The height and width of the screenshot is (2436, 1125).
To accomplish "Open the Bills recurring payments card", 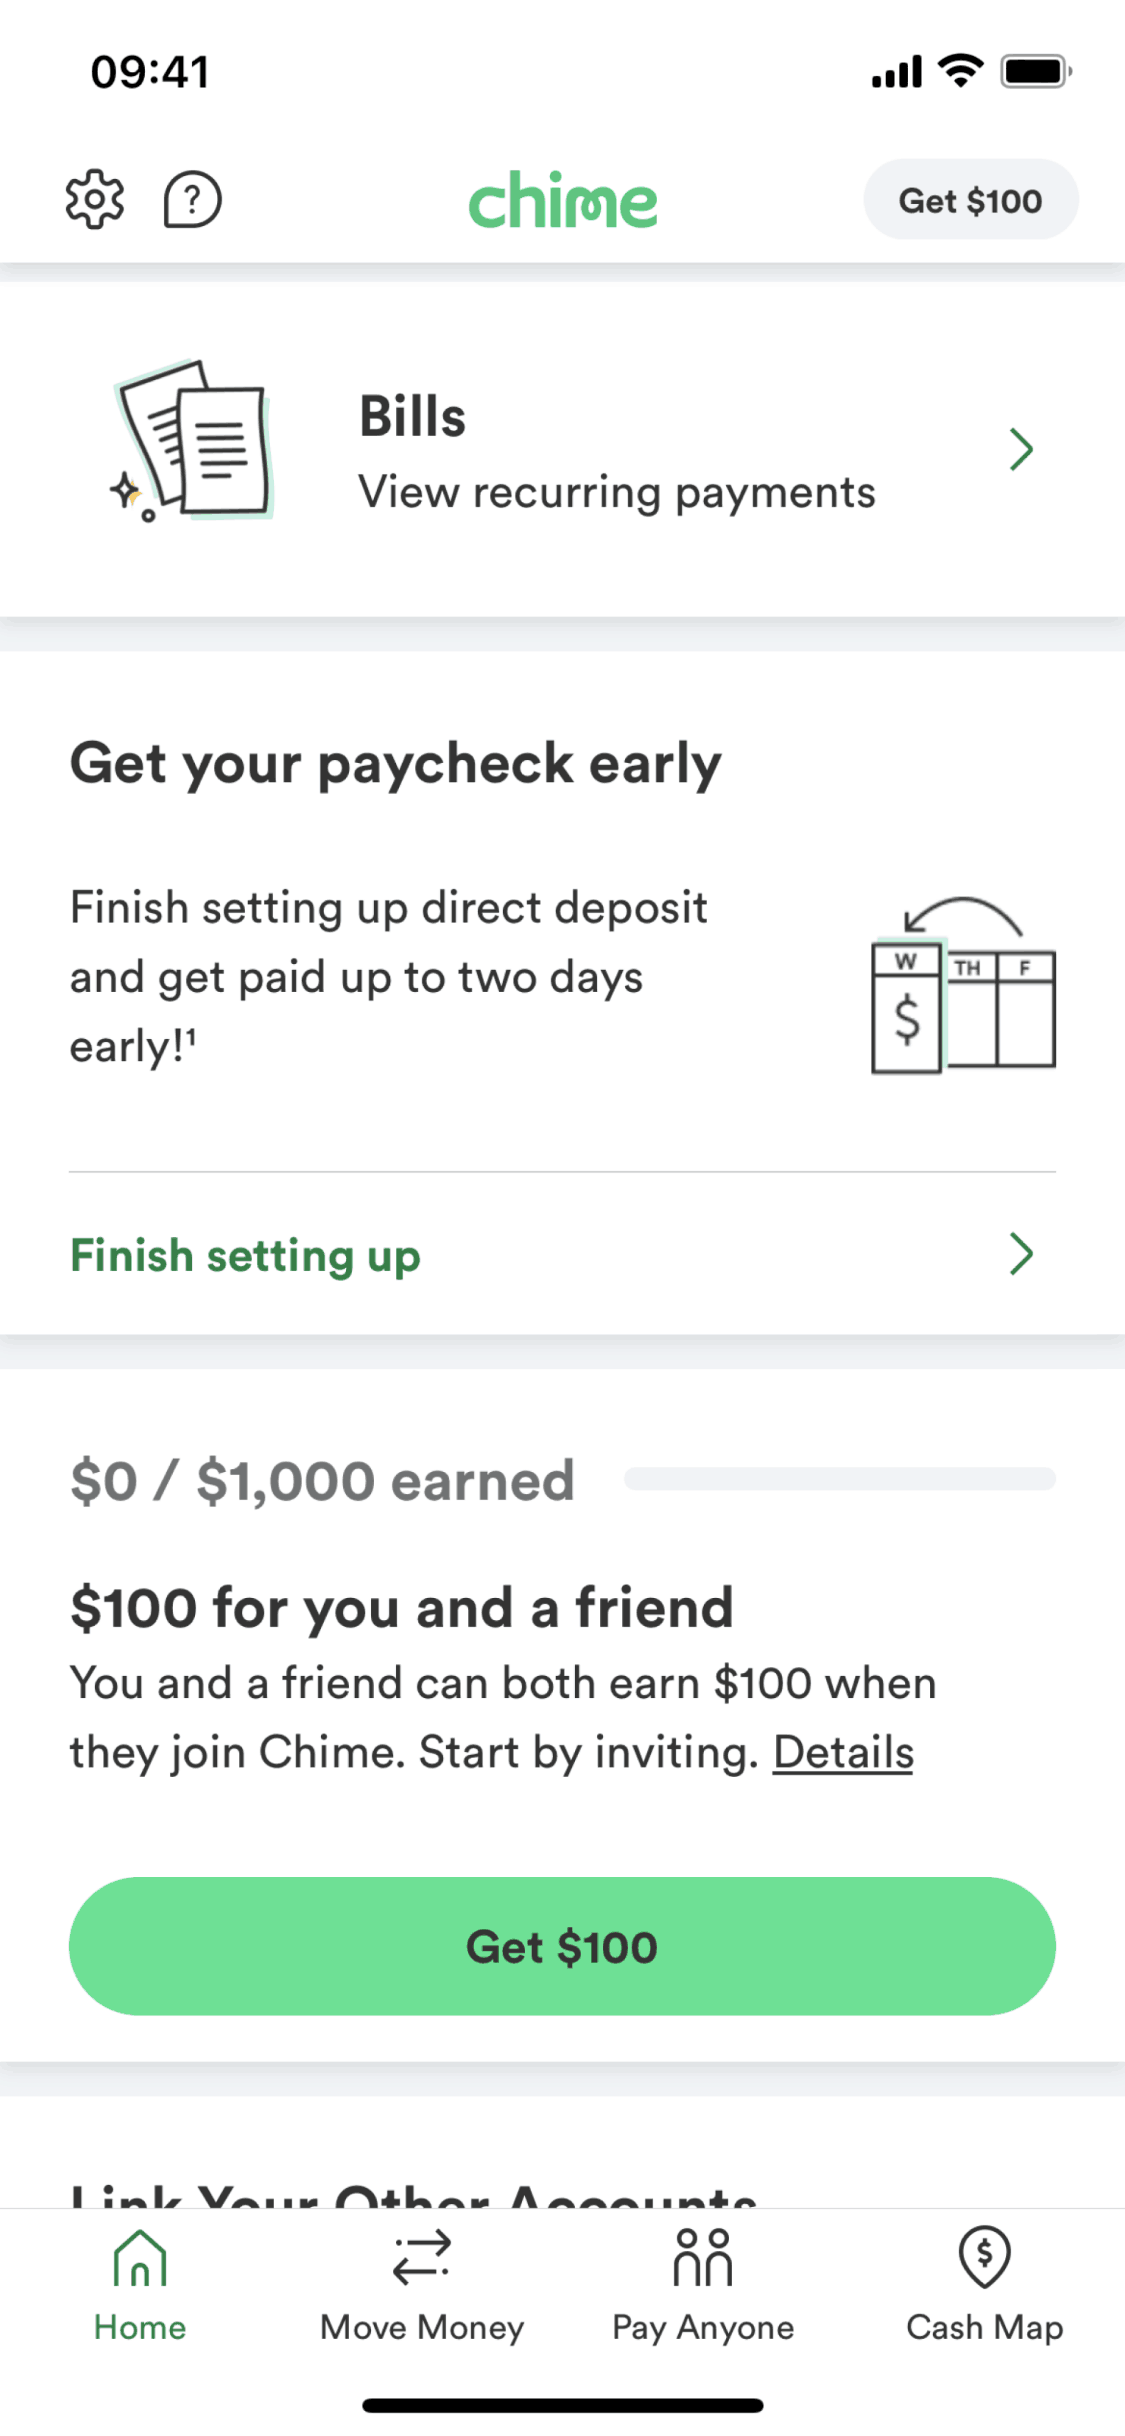I will tap(616, 450).
